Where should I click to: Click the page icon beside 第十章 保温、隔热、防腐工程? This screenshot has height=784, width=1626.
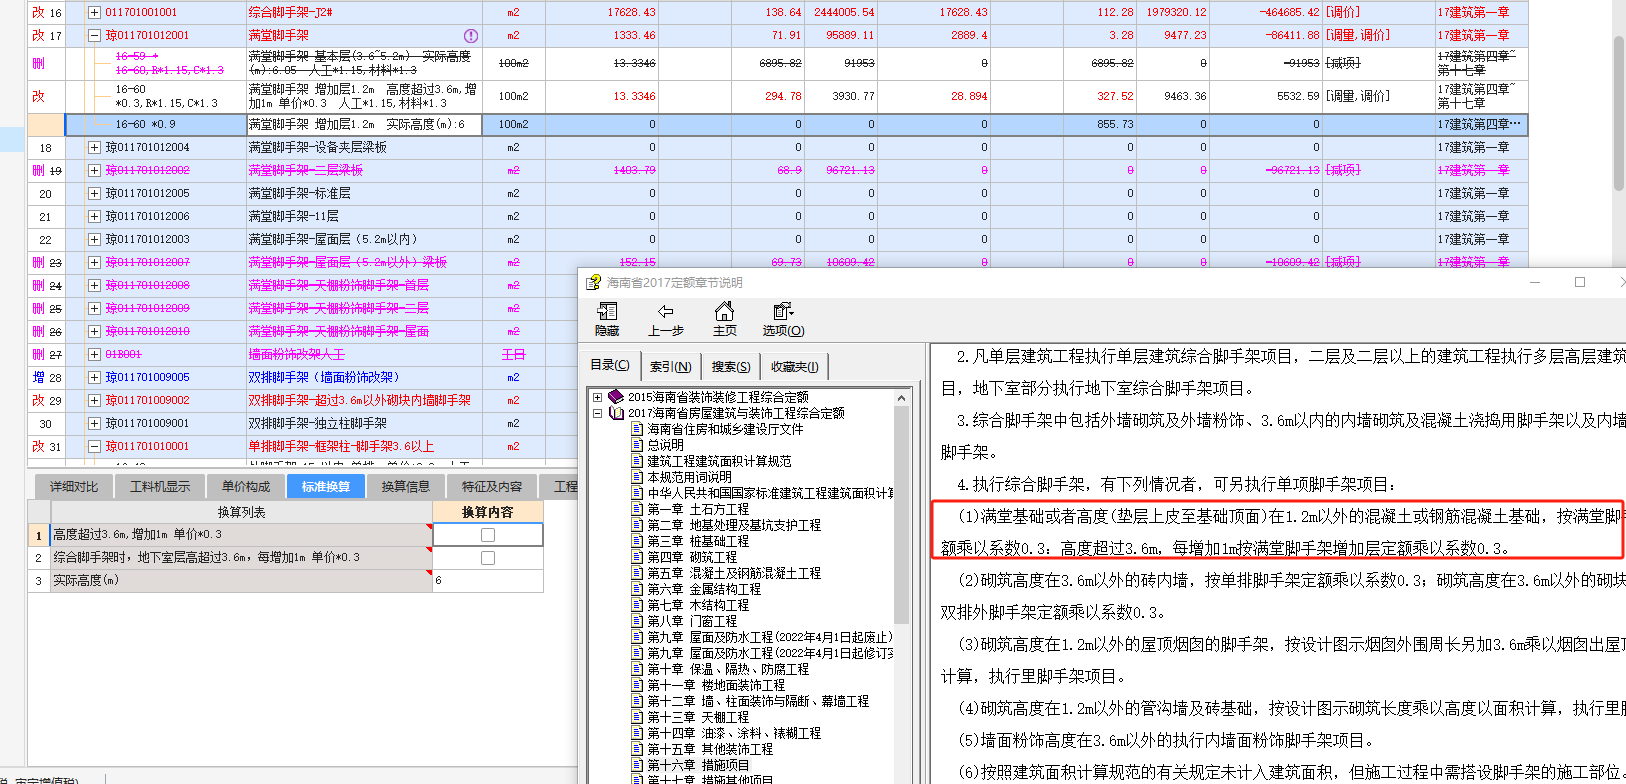(x=637, y=669)
